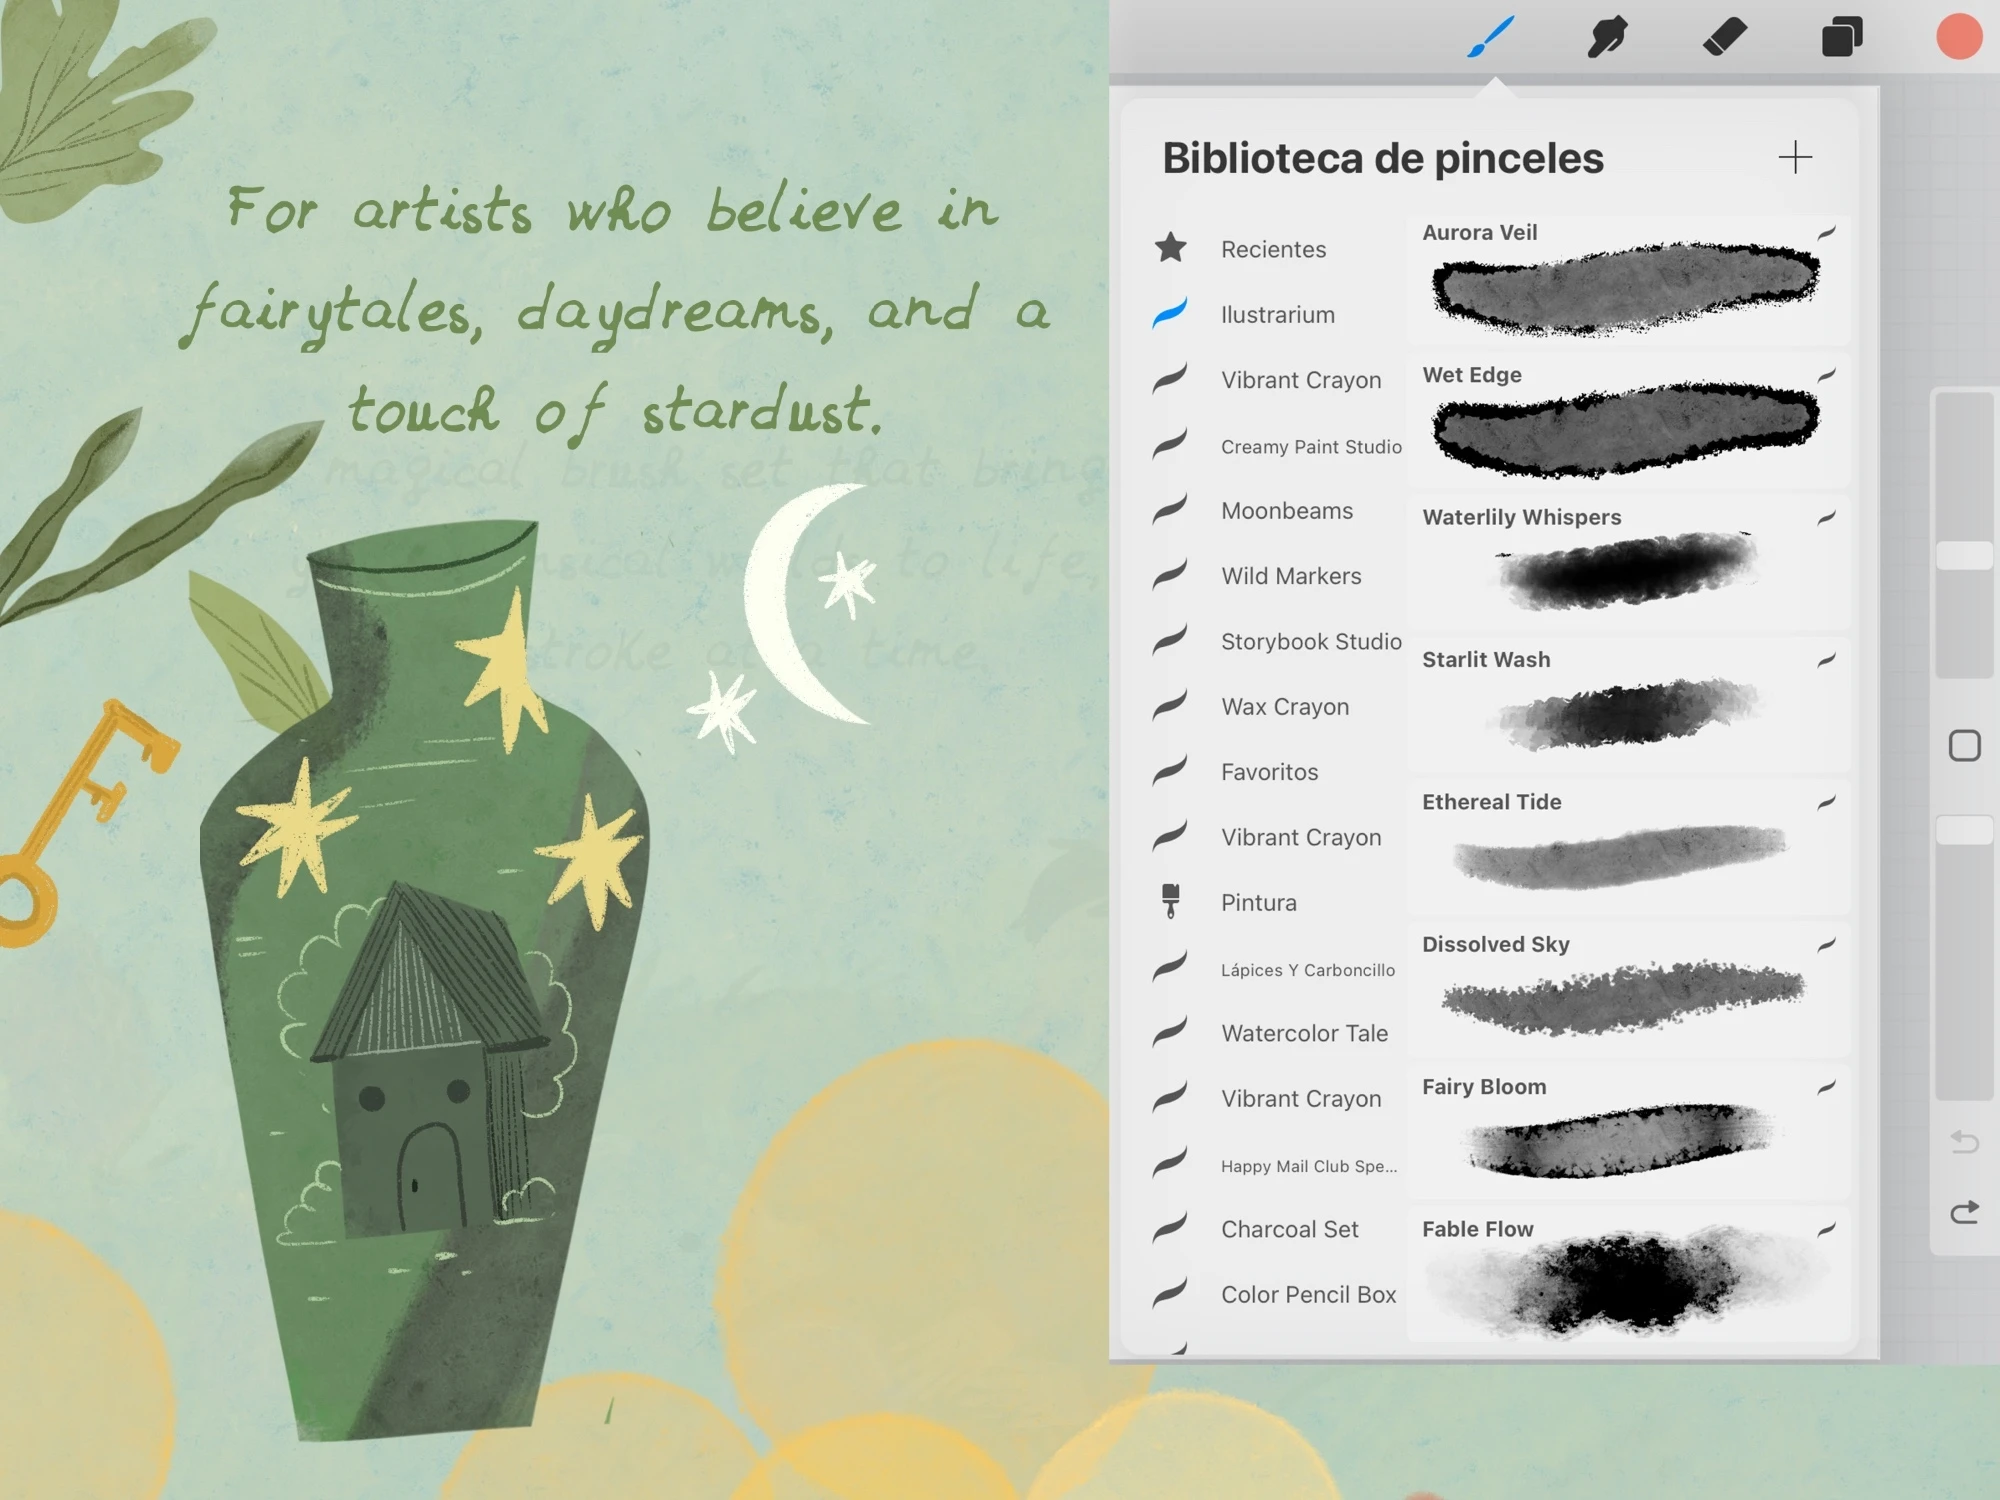Viewport: 2000px width, 1500px height.
Task: Click the brush size slider handle
Action: click(x=1964, y=556)
